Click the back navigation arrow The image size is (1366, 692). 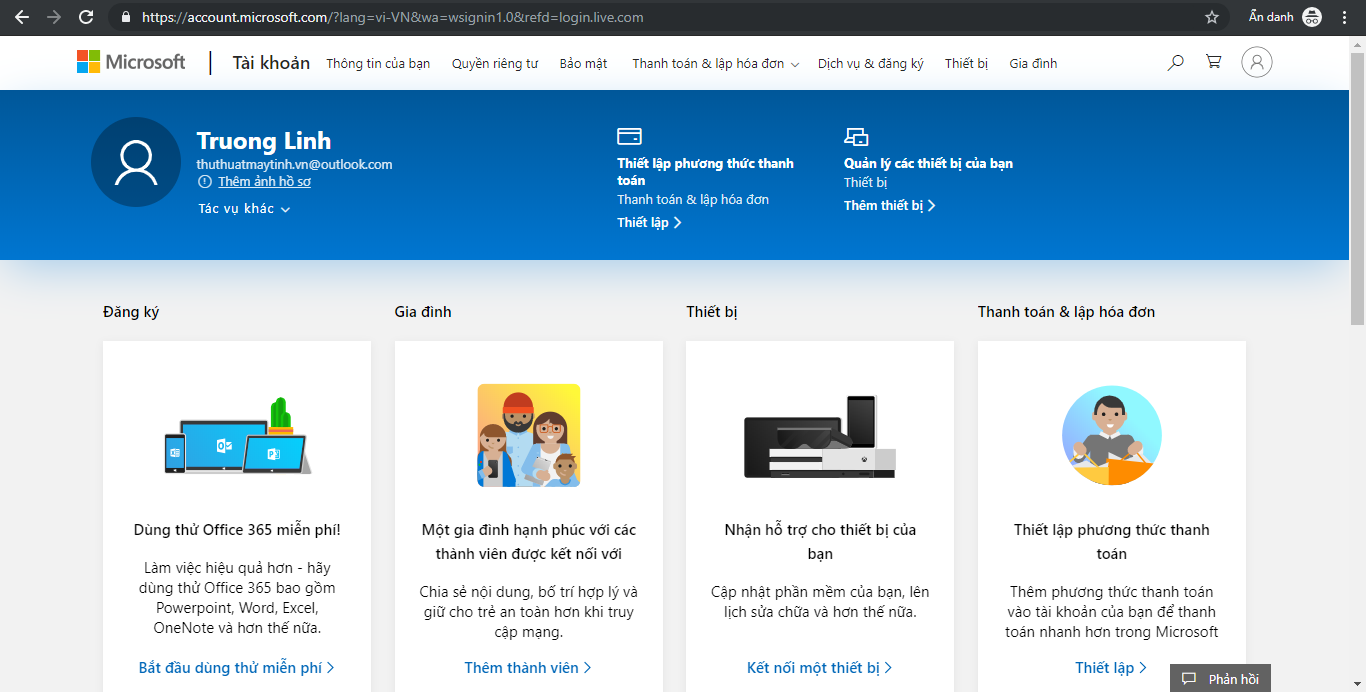(x=21, y=17)
